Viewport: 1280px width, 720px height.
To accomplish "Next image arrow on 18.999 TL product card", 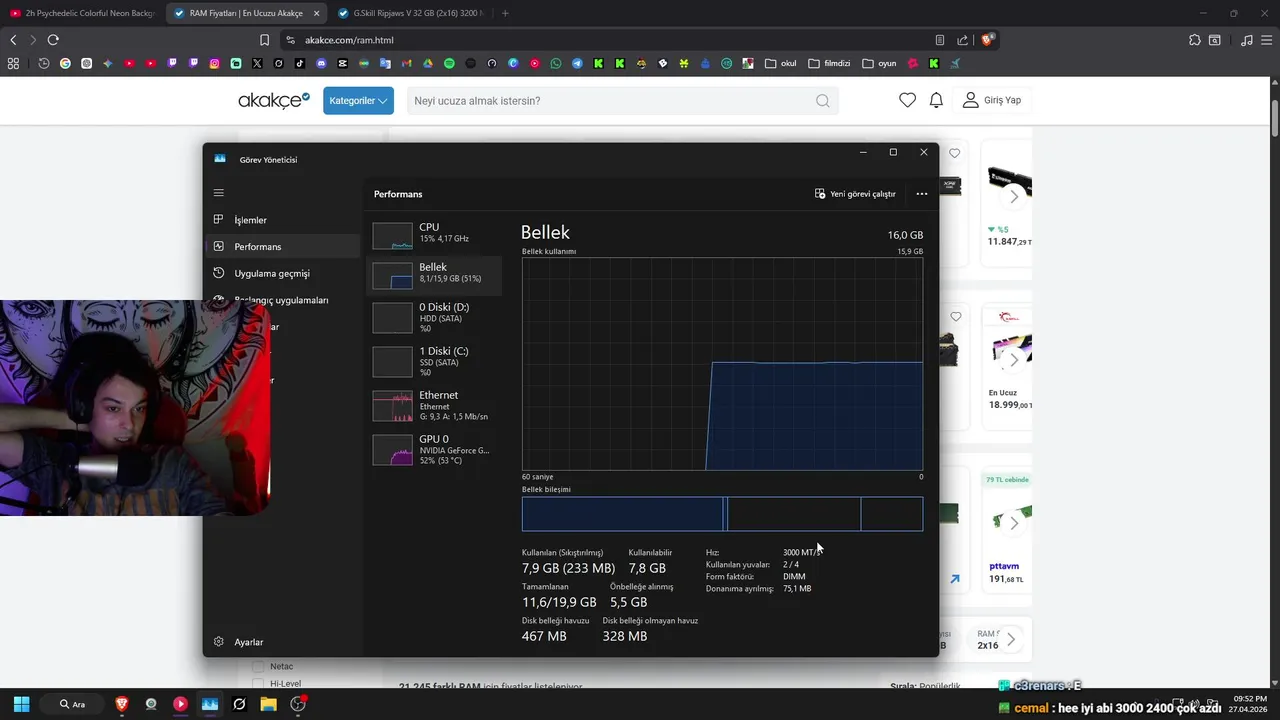I will 1014,359.
